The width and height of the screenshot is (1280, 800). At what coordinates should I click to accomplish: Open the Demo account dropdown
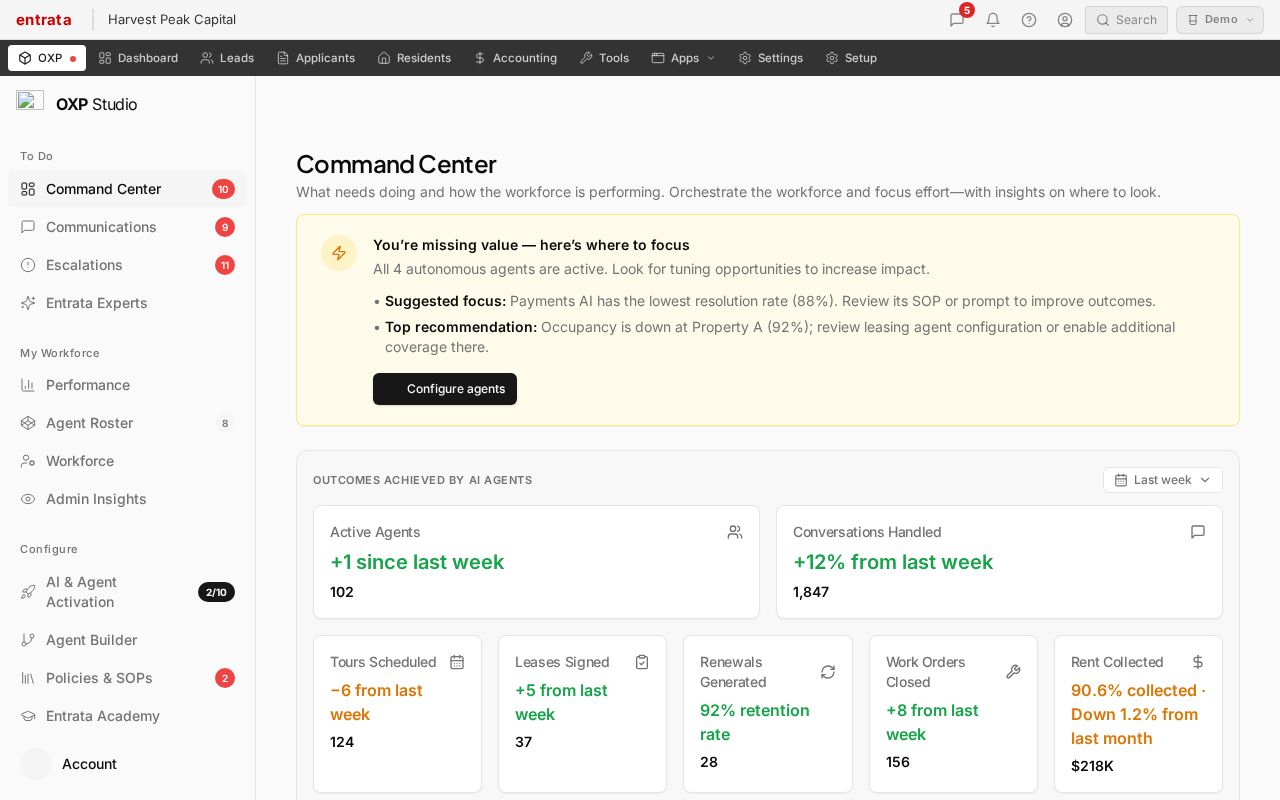click(x=1220, y=20)
